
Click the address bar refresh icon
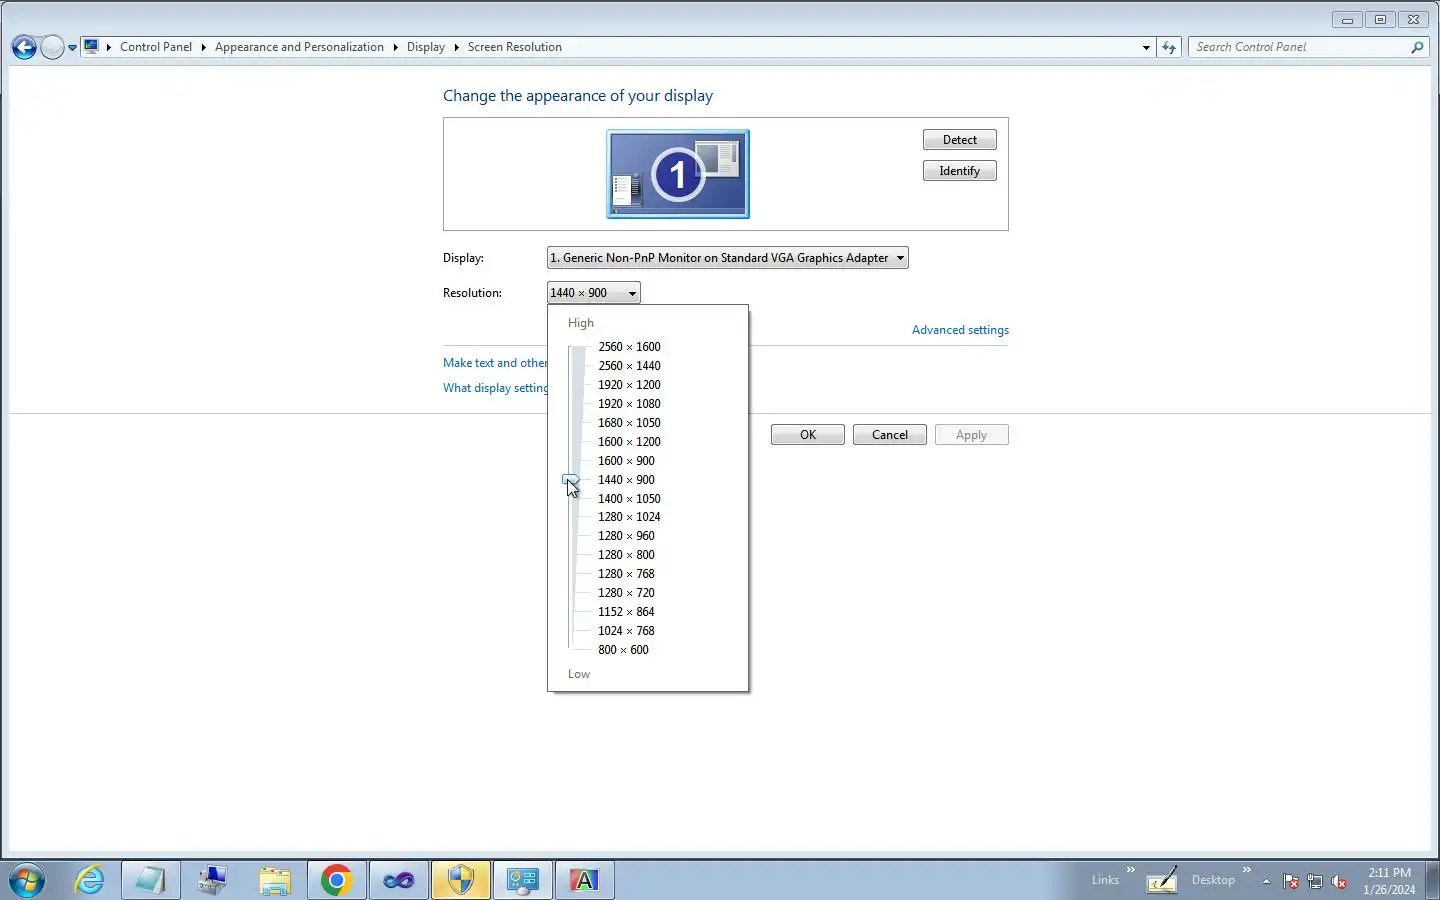point(1169,47)
